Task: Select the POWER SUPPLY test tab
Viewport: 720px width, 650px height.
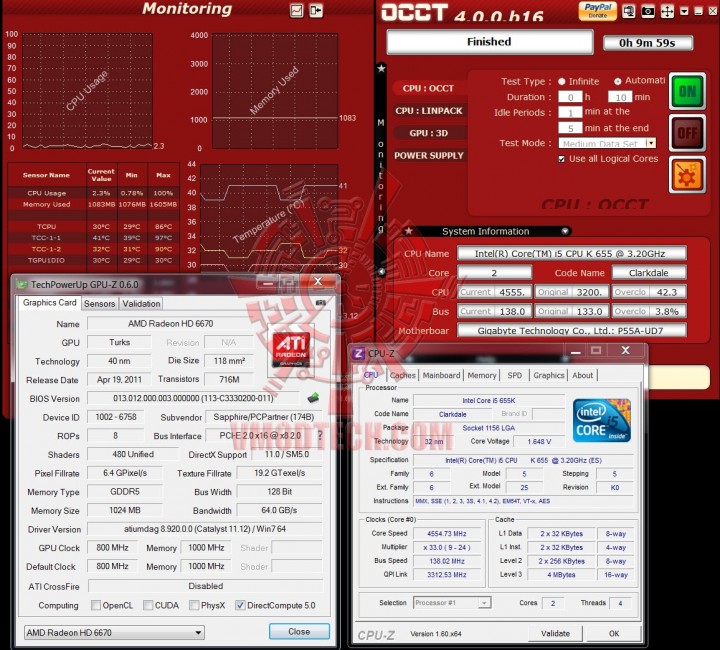Action: [x=428, y=156]
